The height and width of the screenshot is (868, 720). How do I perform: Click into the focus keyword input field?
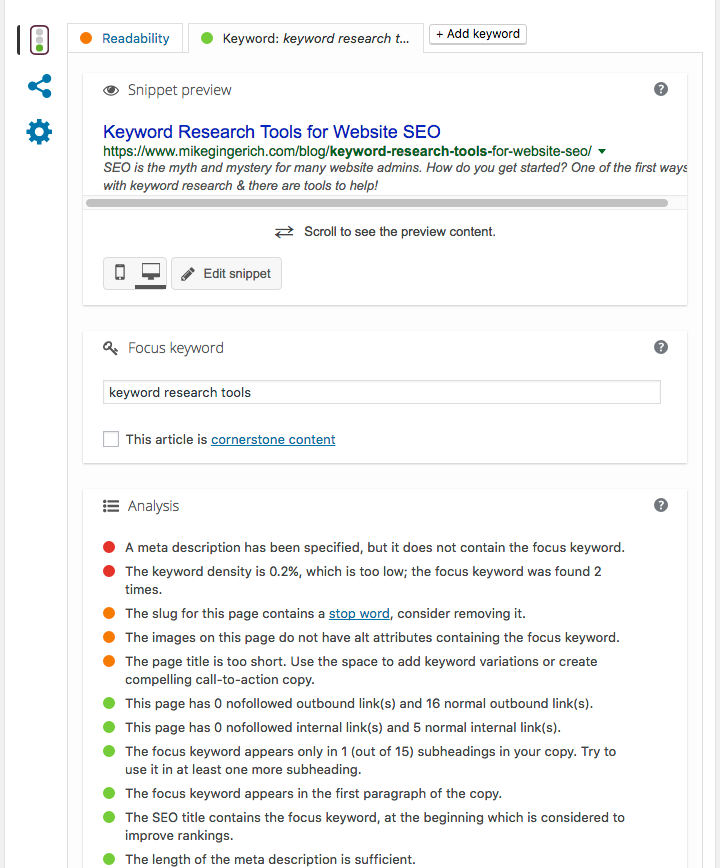381,392
